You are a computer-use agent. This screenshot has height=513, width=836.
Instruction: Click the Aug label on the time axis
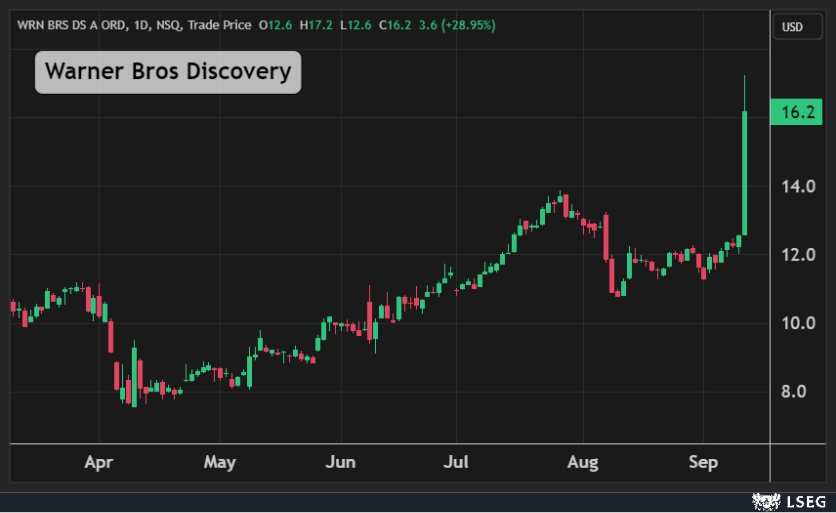582,462
